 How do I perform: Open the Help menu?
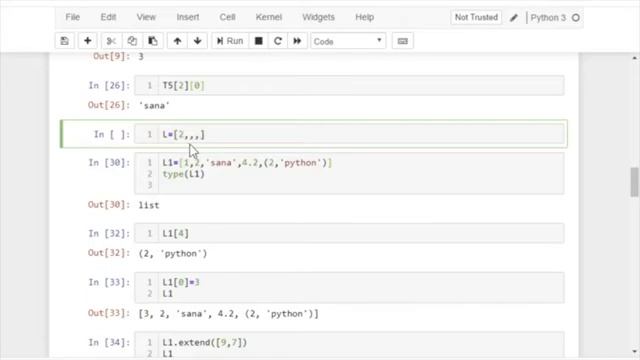click(x=364, y=17)
